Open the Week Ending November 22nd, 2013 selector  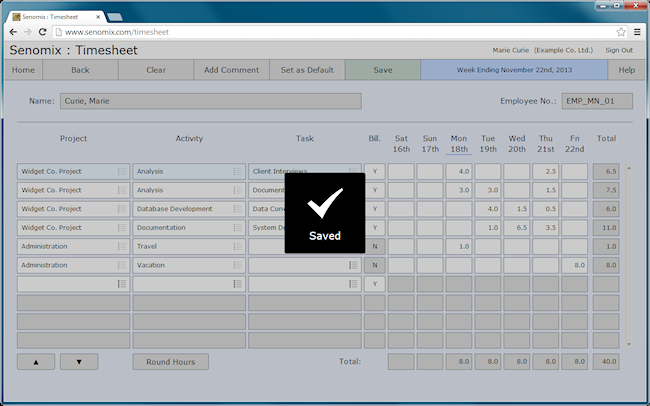tap(514, 70)
